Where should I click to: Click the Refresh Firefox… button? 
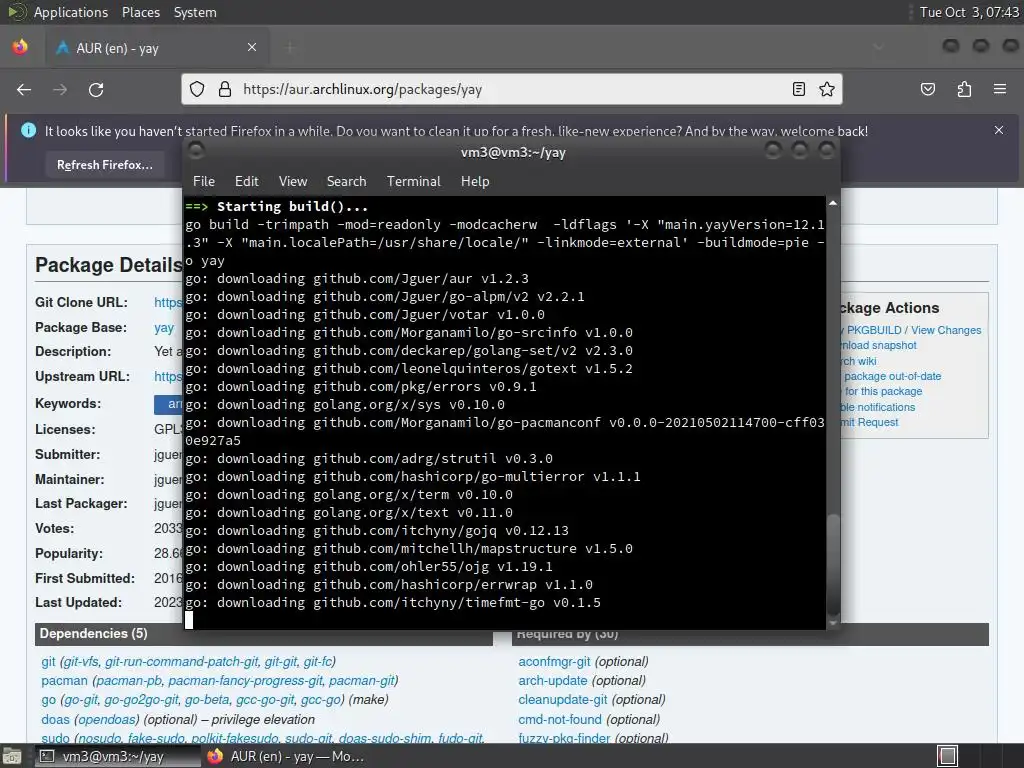104,165
